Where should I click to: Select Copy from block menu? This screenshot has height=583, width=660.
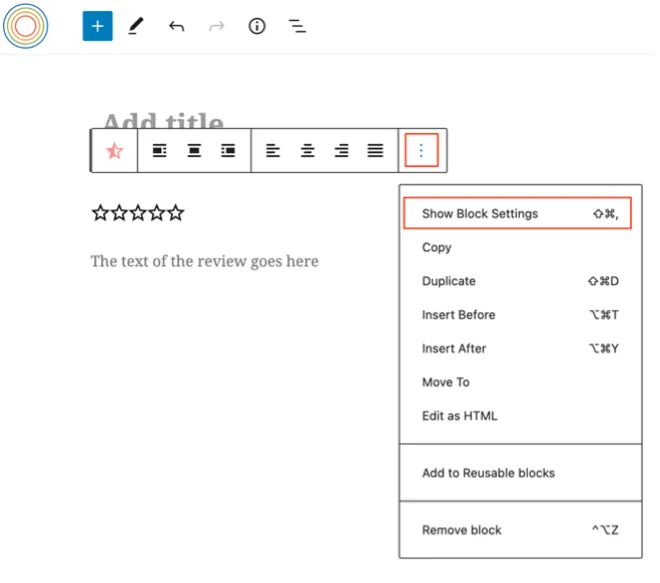520,247
